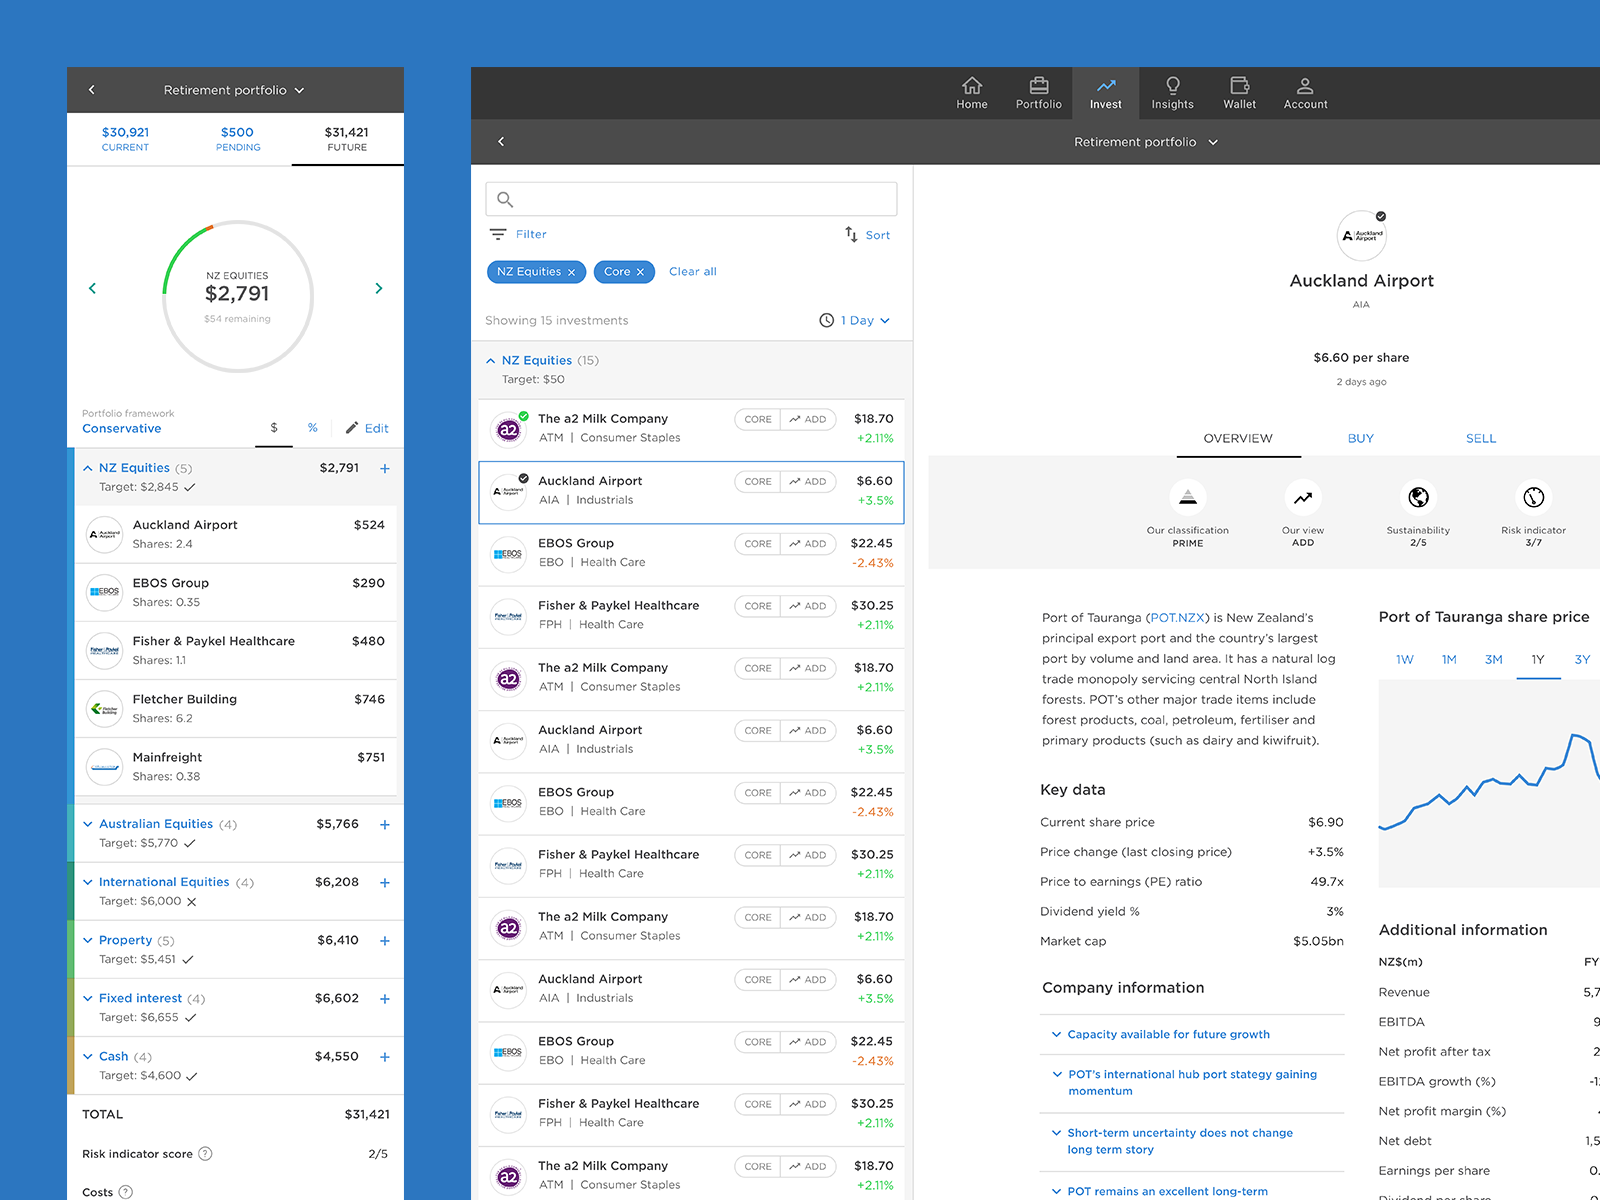The width and height of the screenshot is (1600, 1200).
Task: Click inside the investment search field
Action: (691, 199)
